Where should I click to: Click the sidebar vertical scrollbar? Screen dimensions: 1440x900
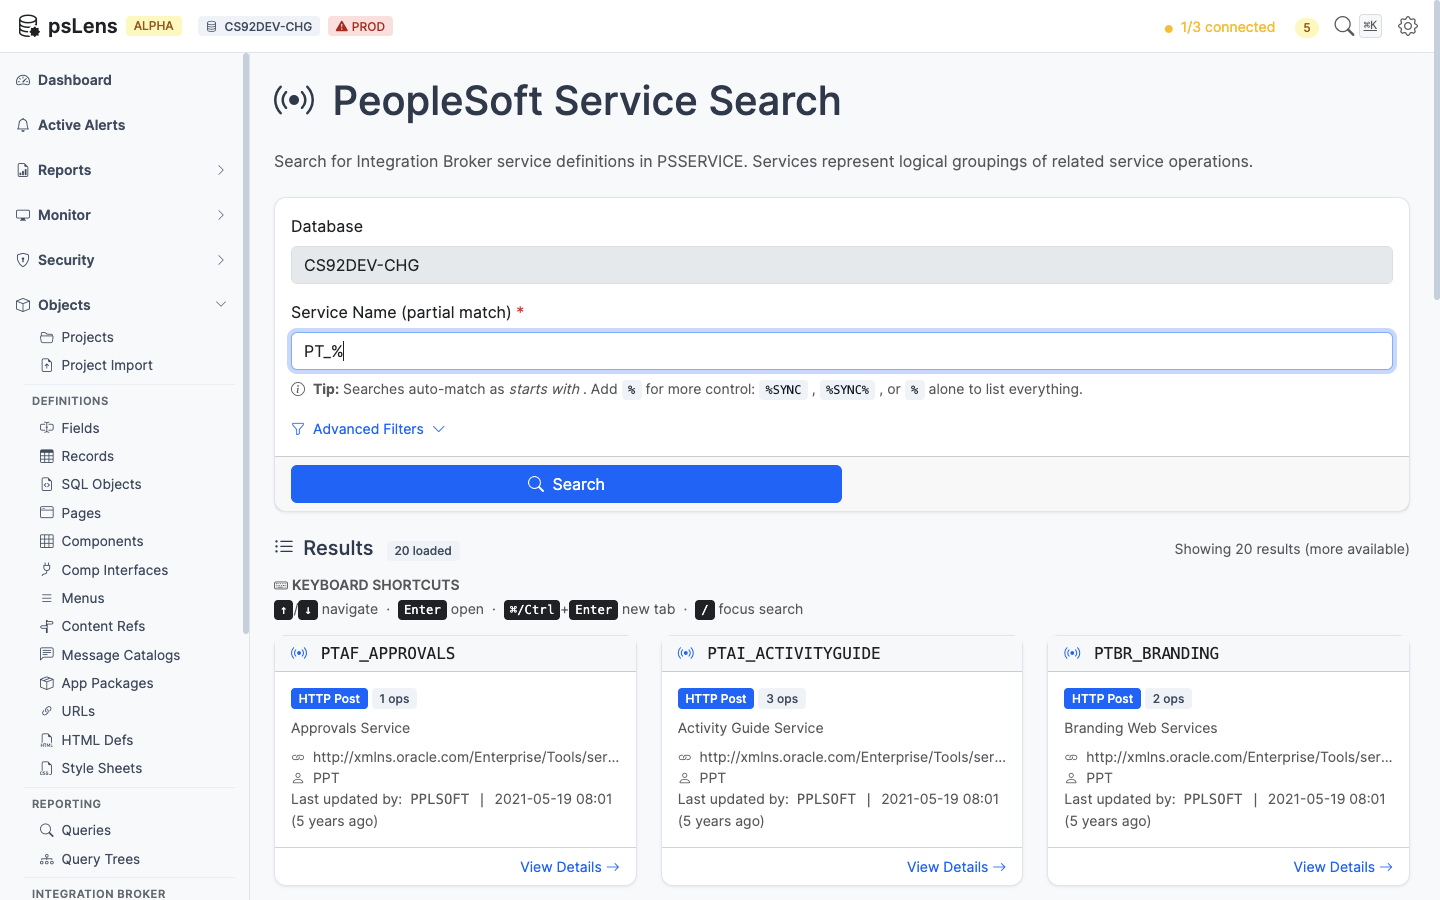tap(246, 343)
